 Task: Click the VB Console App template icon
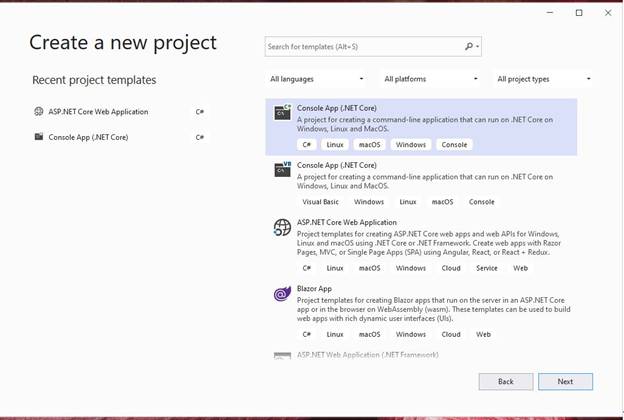(283, 169)
